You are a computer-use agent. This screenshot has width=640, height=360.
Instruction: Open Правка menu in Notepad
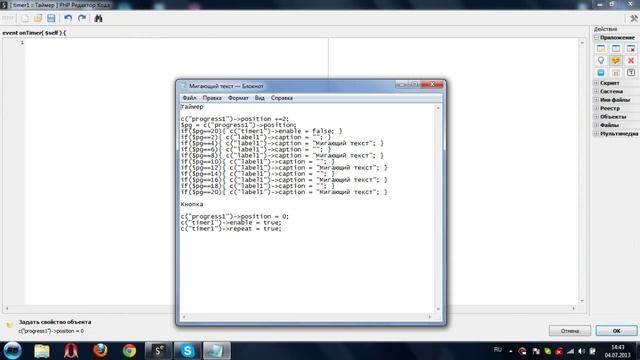point(212,98)
